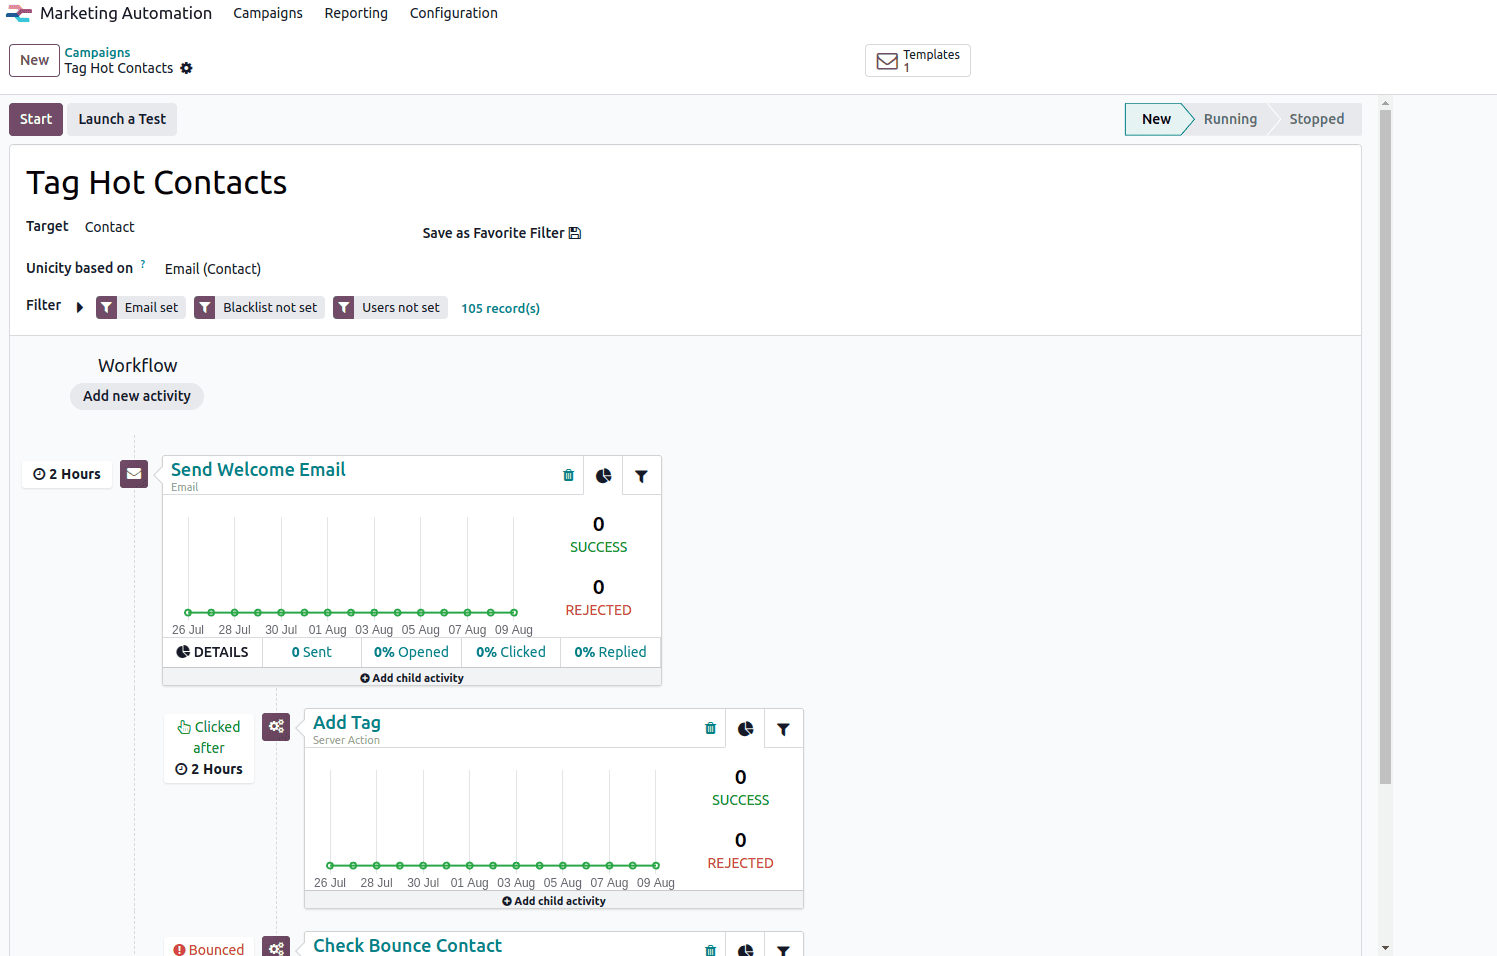1497x956 pixels.
Task: Click 0% Clicked statistic link
Action: [x=511, y=652]
